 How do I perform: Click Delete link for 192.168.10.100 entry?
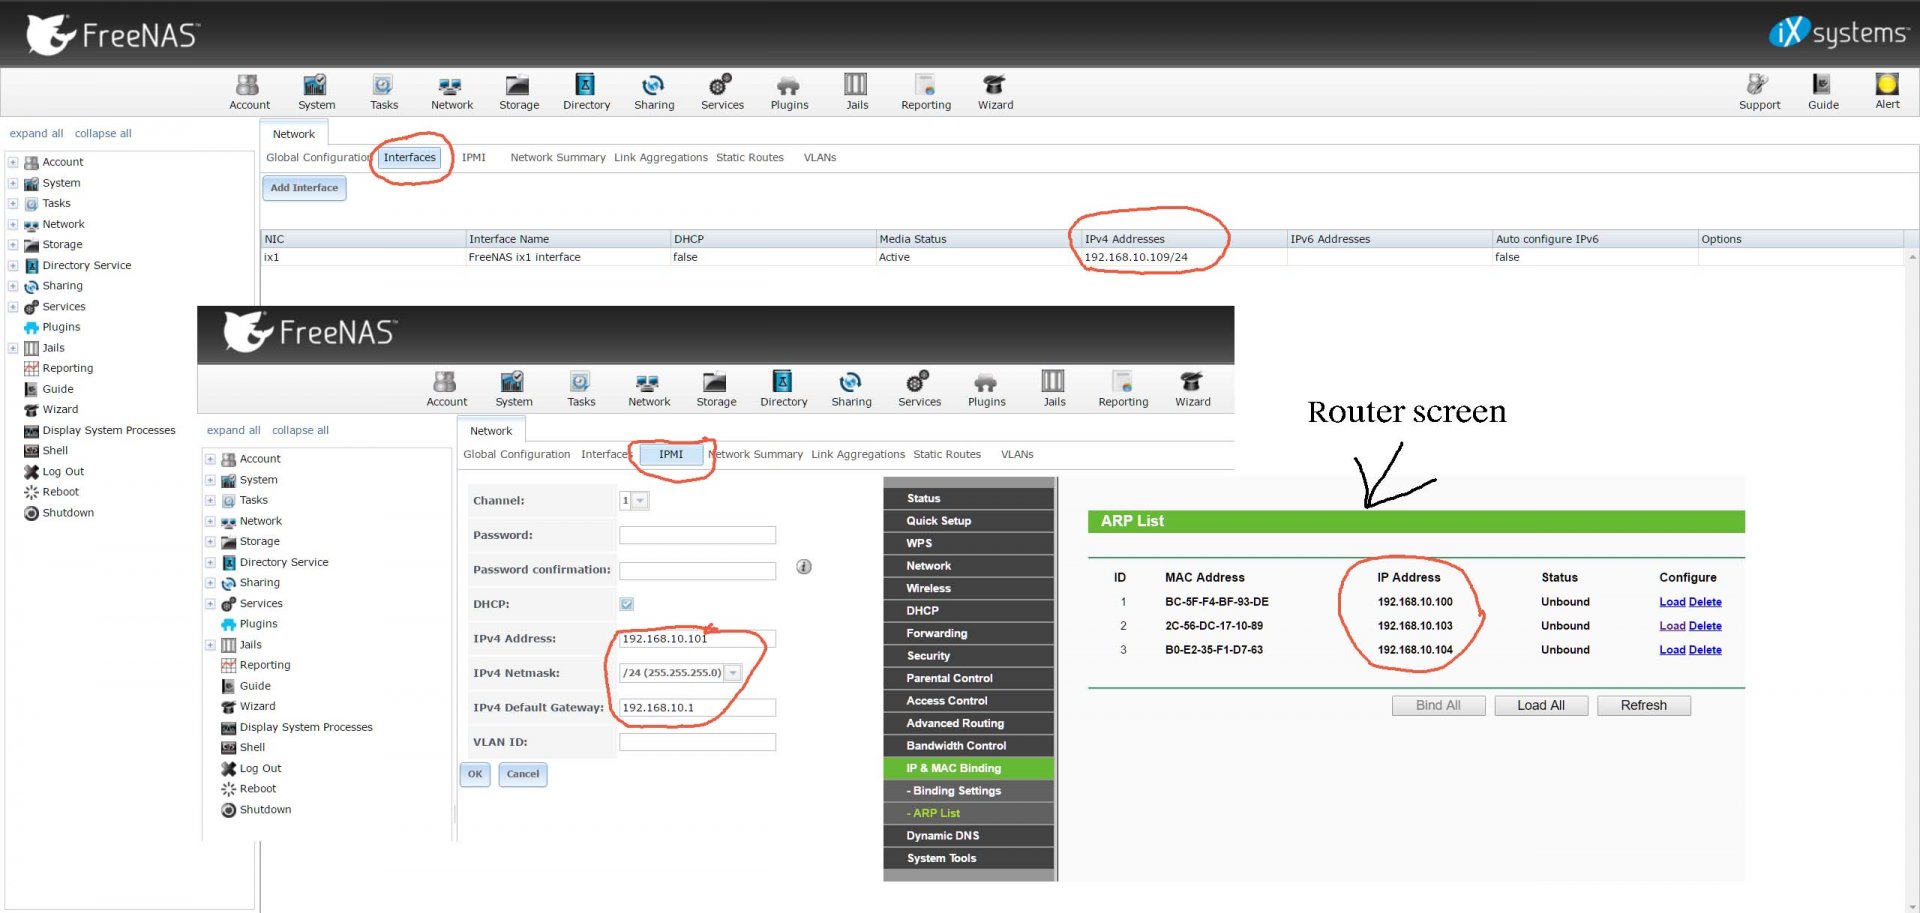pos(1705,602)
